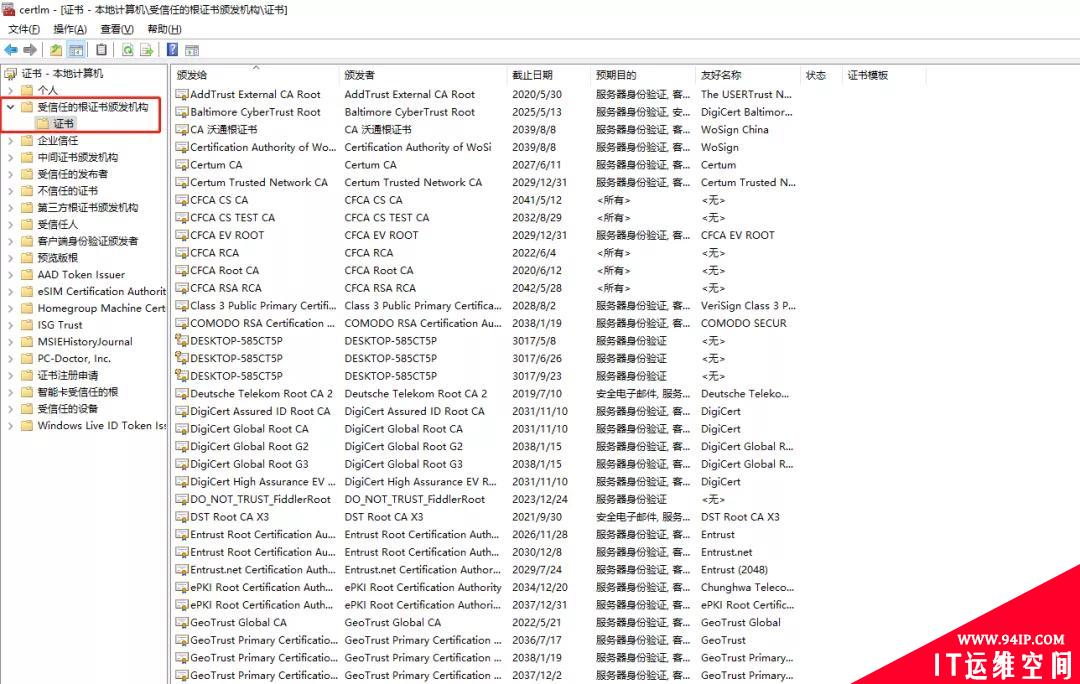Viewport: 1080px width, 684px height.
Task: Expand the eSIM Certification Authorit node
Action: point(10,291)
